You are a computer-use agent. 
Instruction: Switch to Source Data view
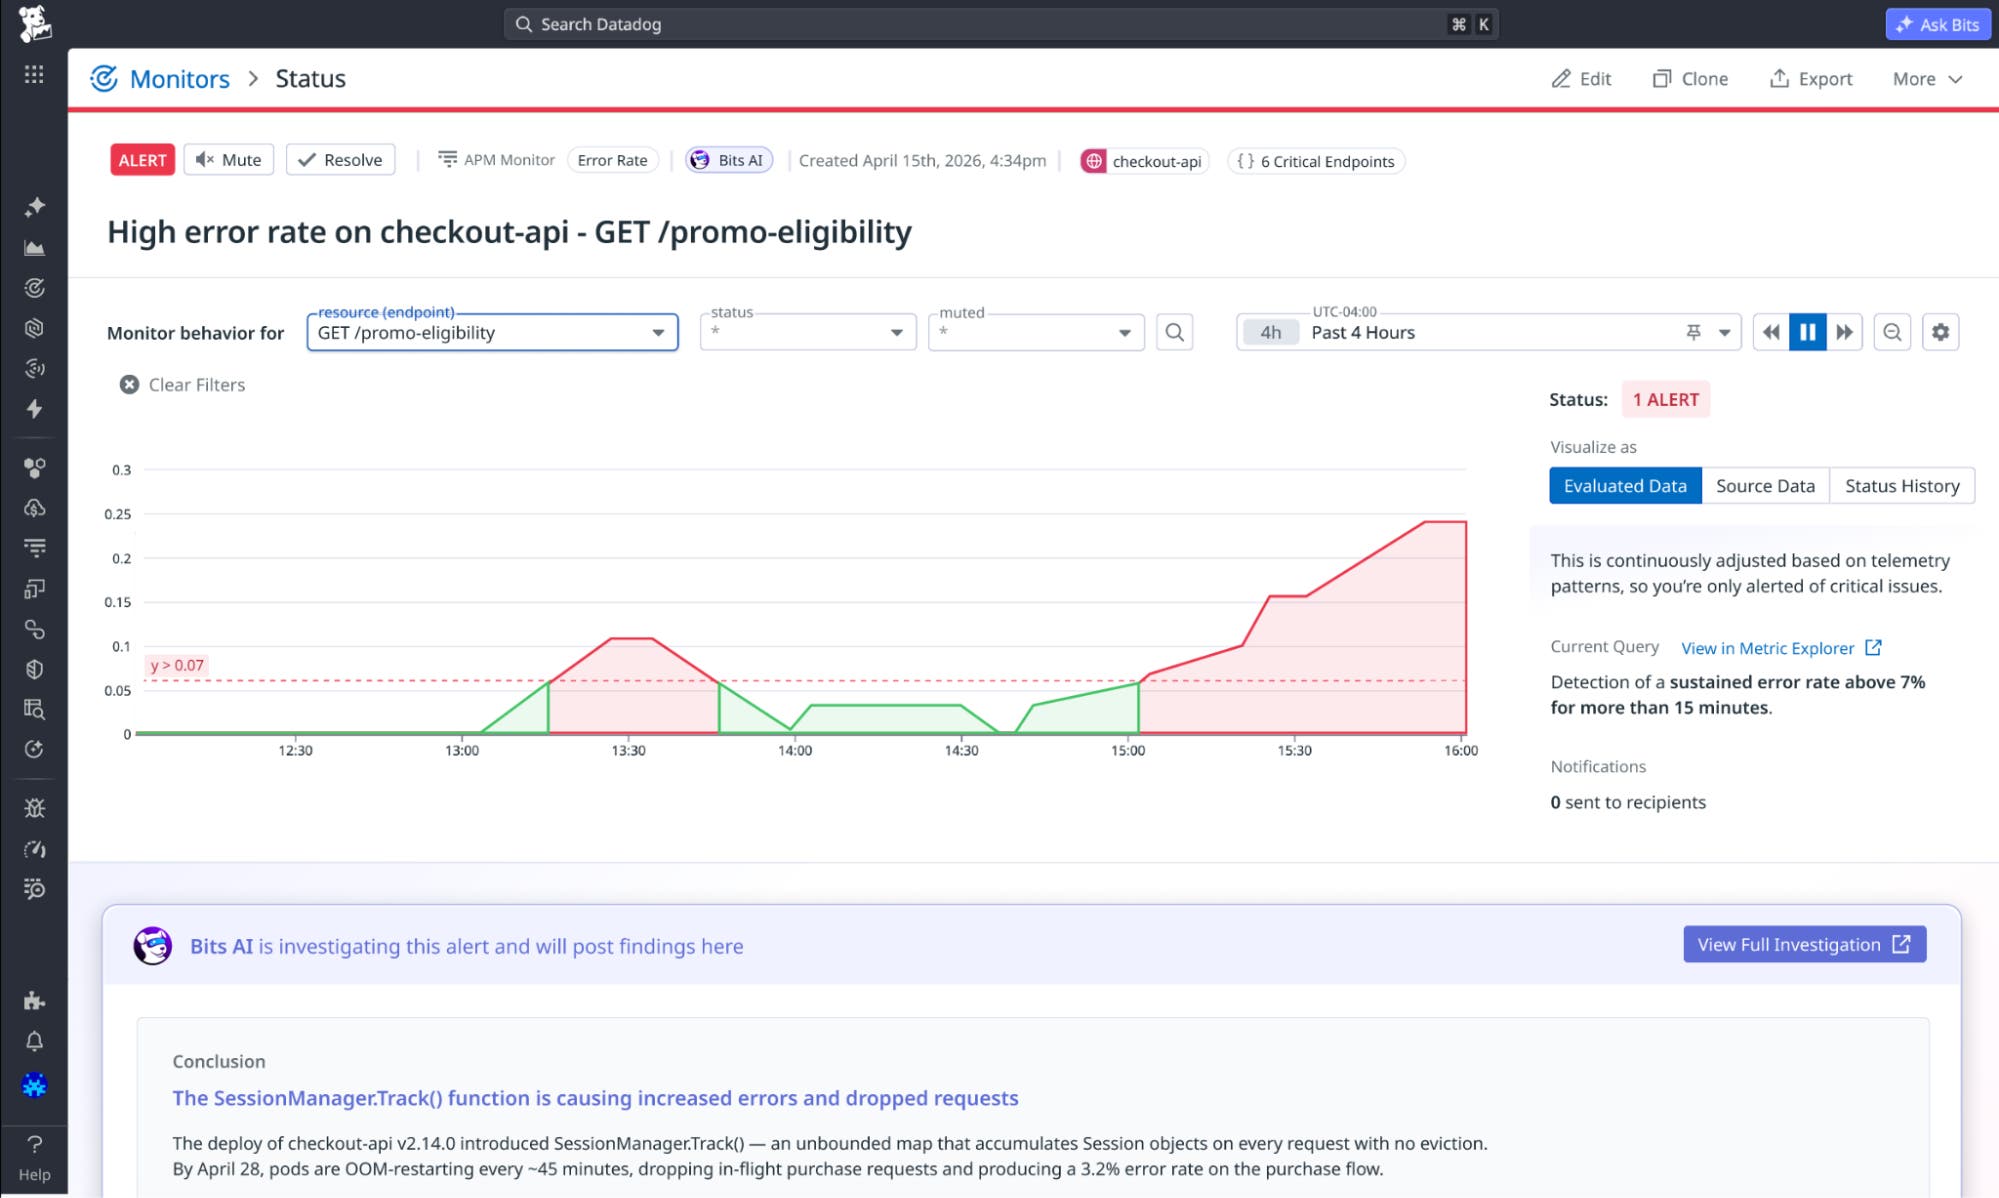pos(1765,485)
